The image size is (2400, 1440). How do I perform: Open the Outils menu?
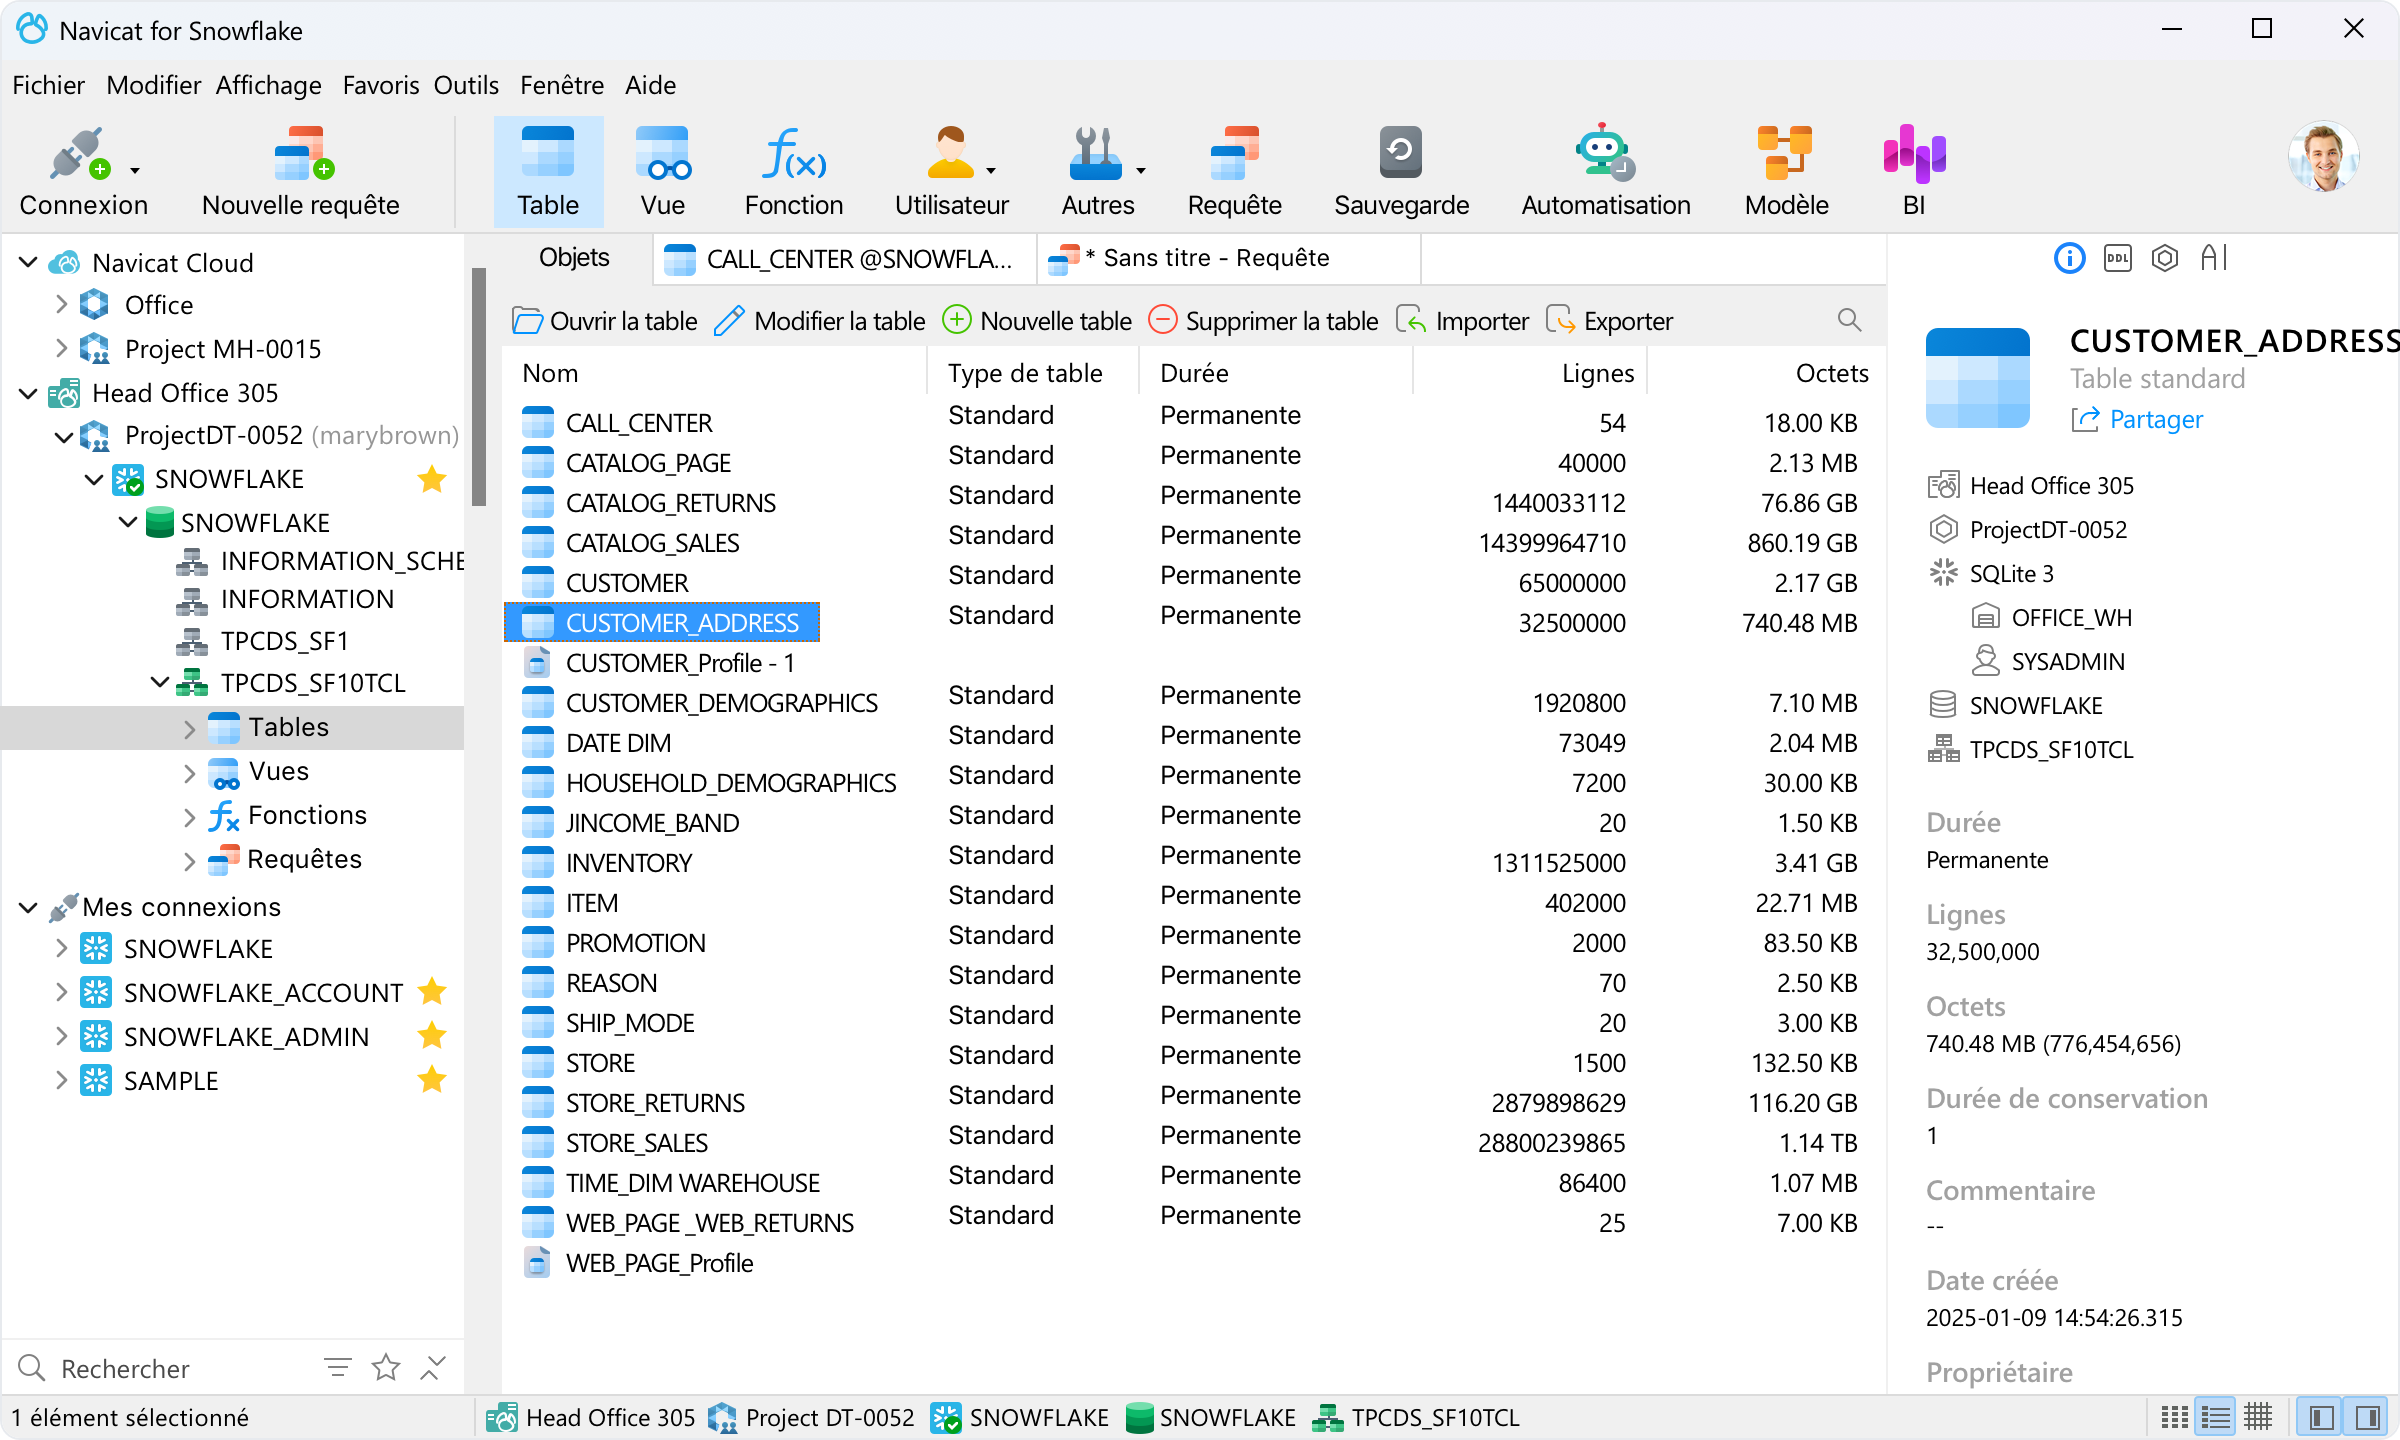click(x=466, y=85)
